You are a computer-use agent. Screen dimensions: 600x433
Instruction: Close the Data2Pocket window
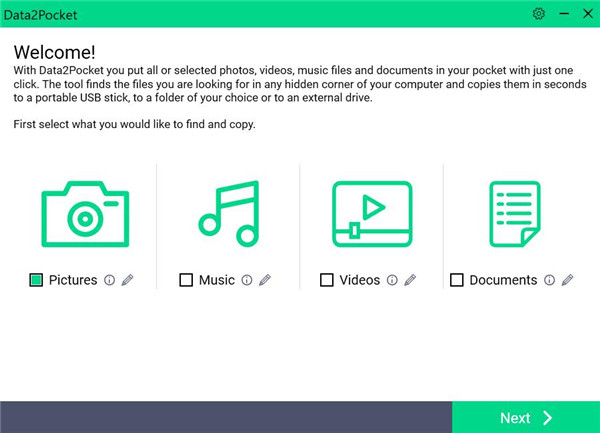pos(588,14)
